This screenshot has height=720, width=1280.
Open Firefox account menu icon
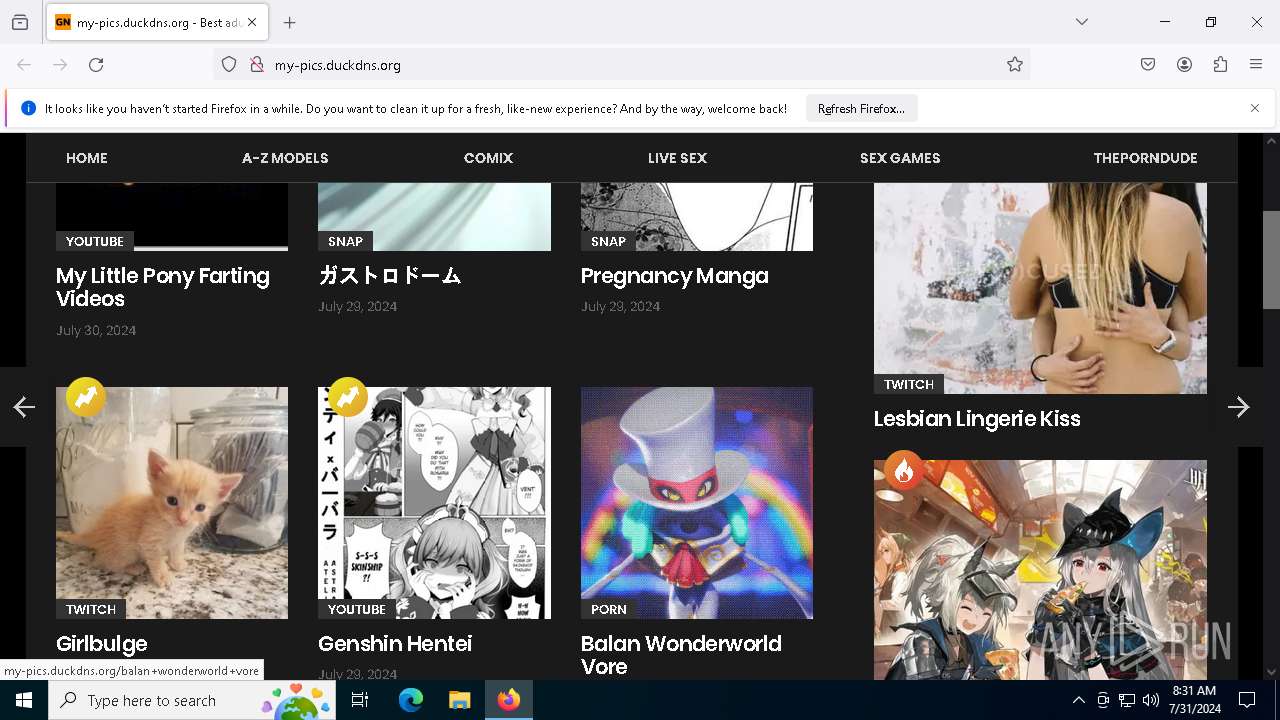1184,65
